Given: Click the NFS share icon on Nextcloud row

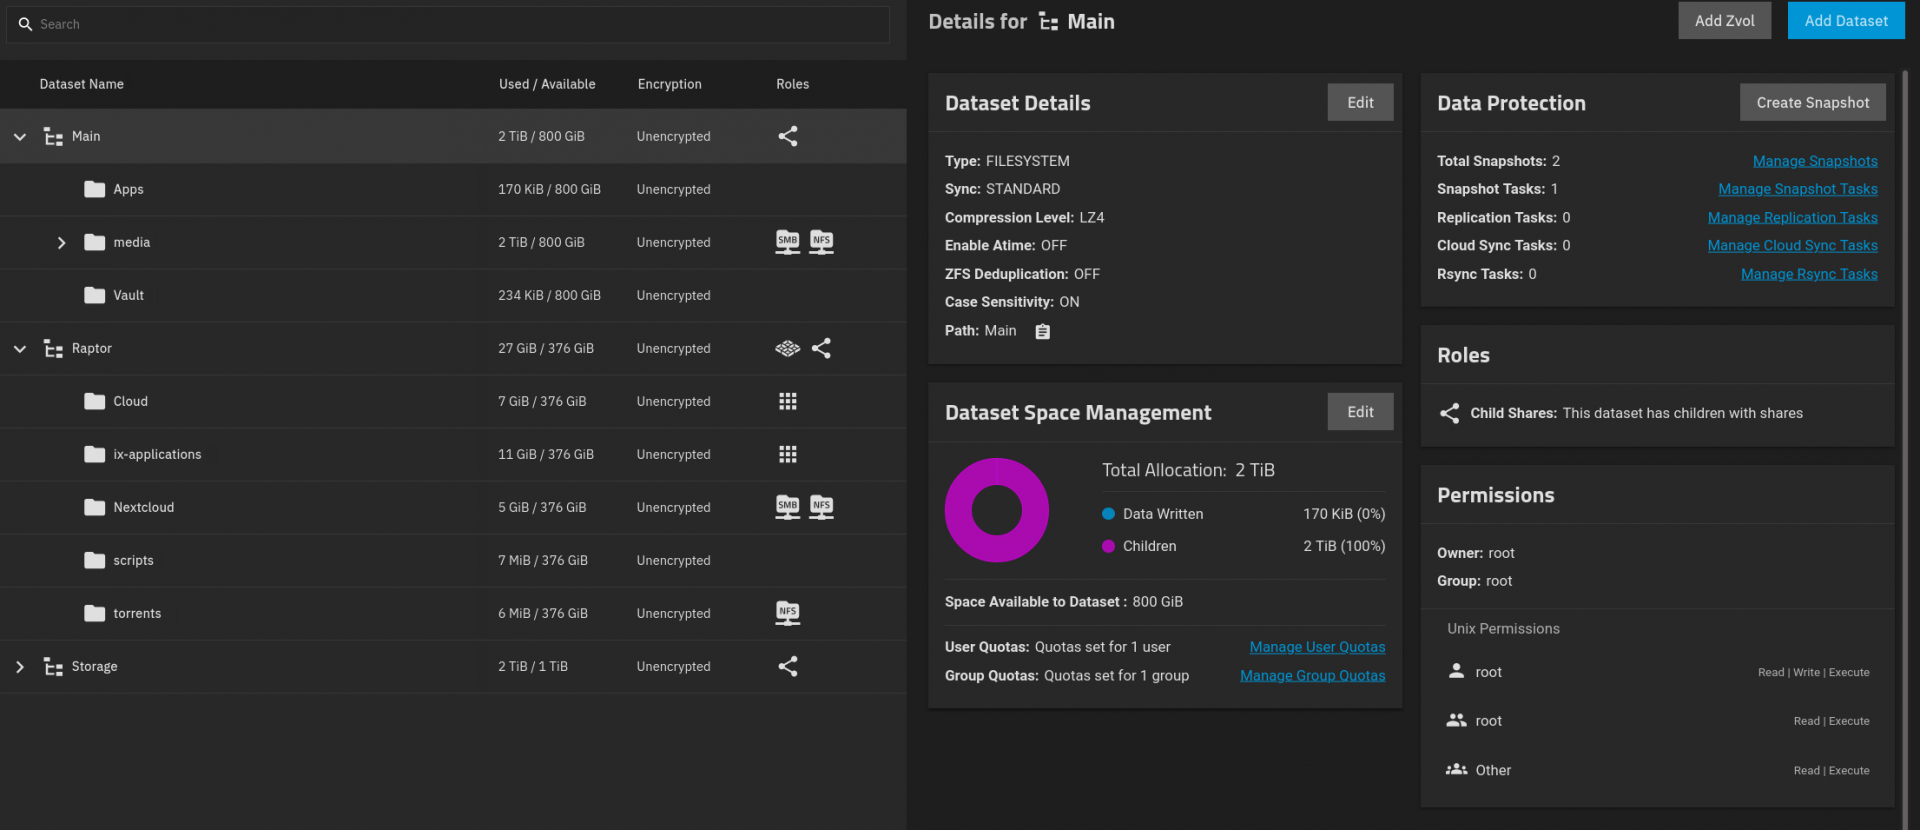Looking at the screenshot, I should [821, 507].
